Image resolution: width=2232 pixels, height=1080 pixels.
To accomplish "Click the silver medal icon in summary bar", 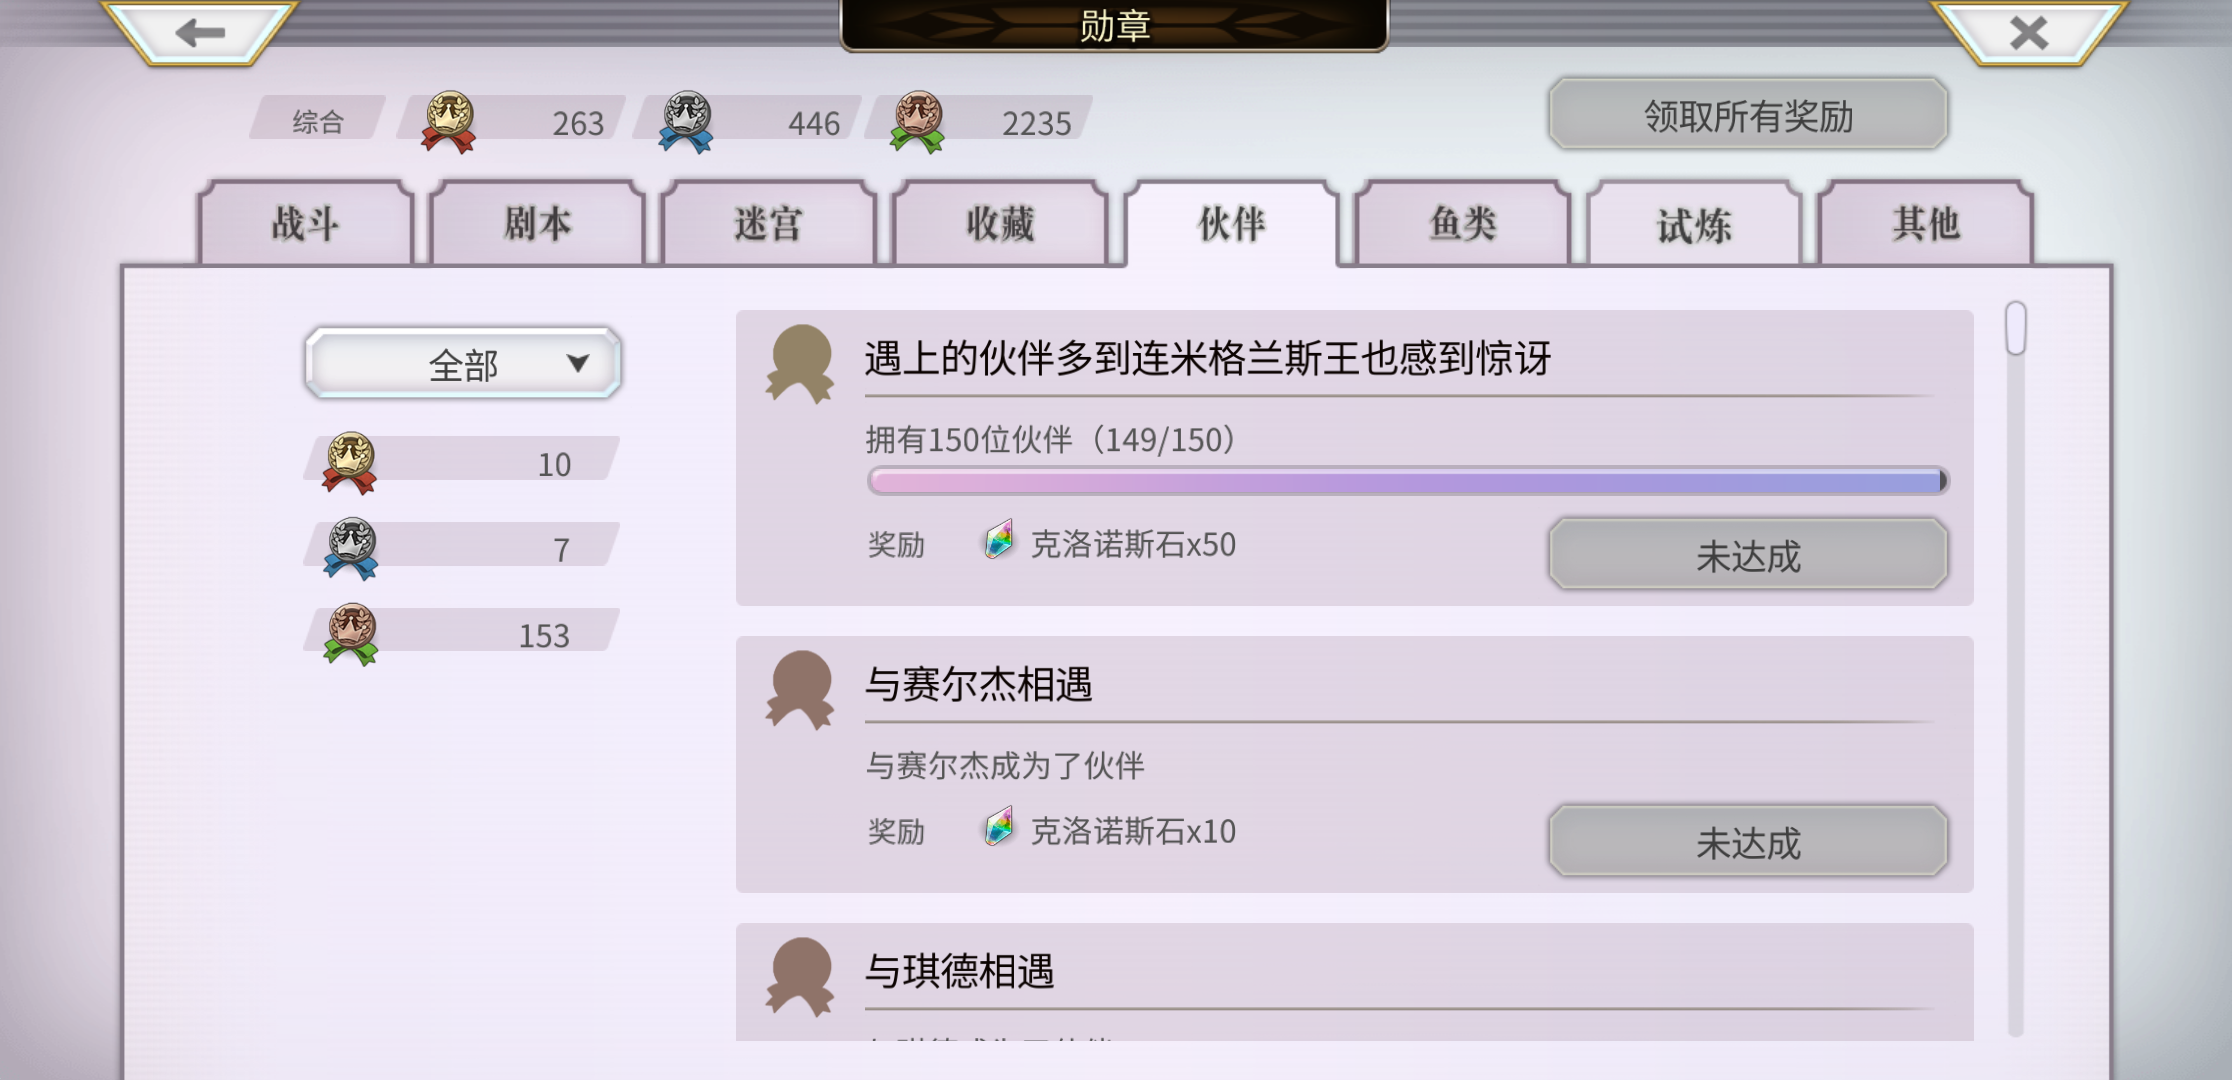I will coord(686,122).
